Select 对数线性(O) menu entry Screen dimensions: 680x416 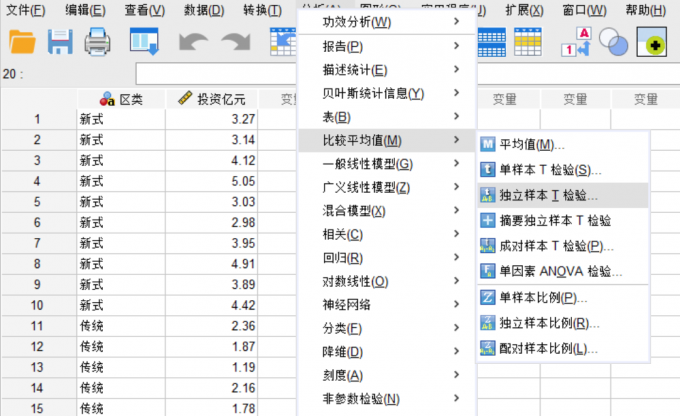(386, 281)
